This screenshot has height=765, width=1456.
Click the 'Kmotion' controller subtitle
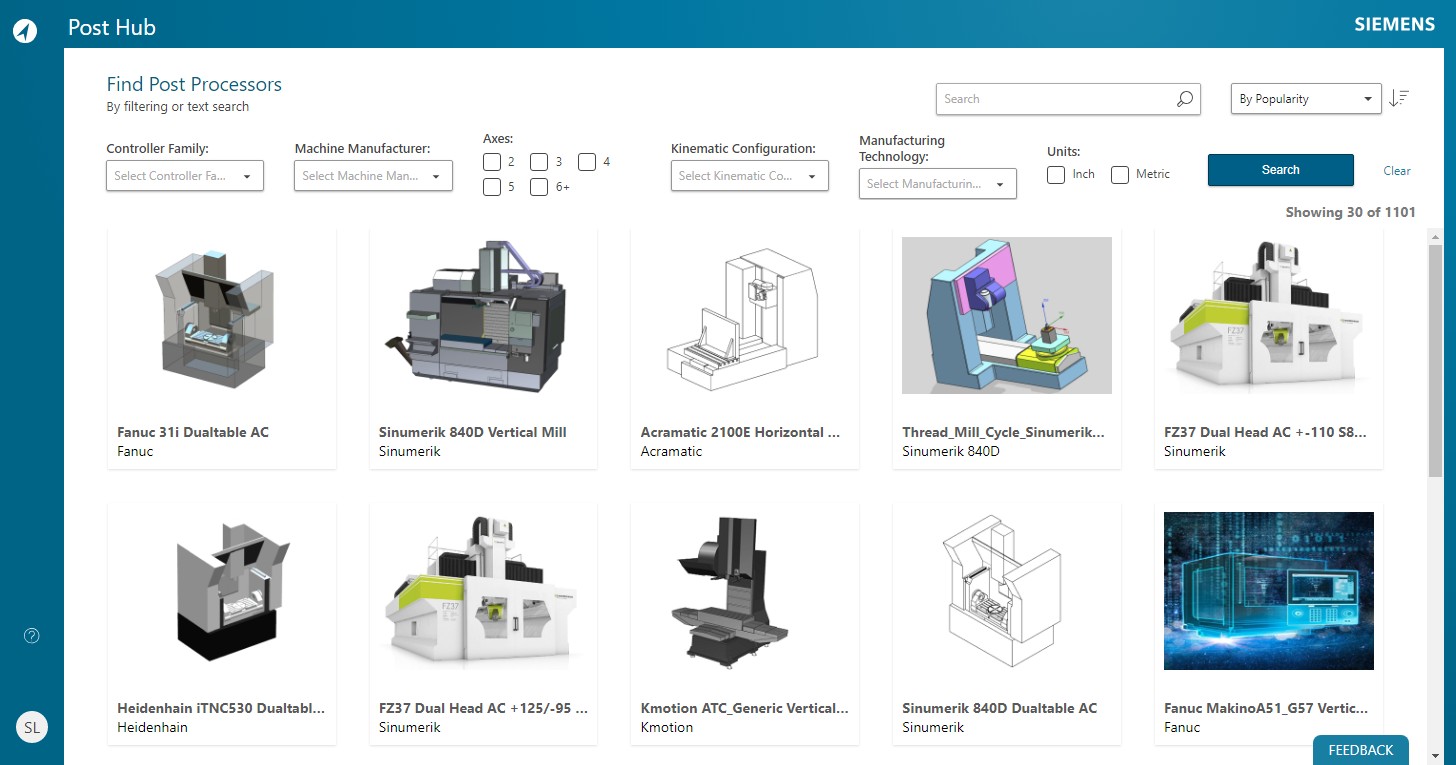(667, 728)
